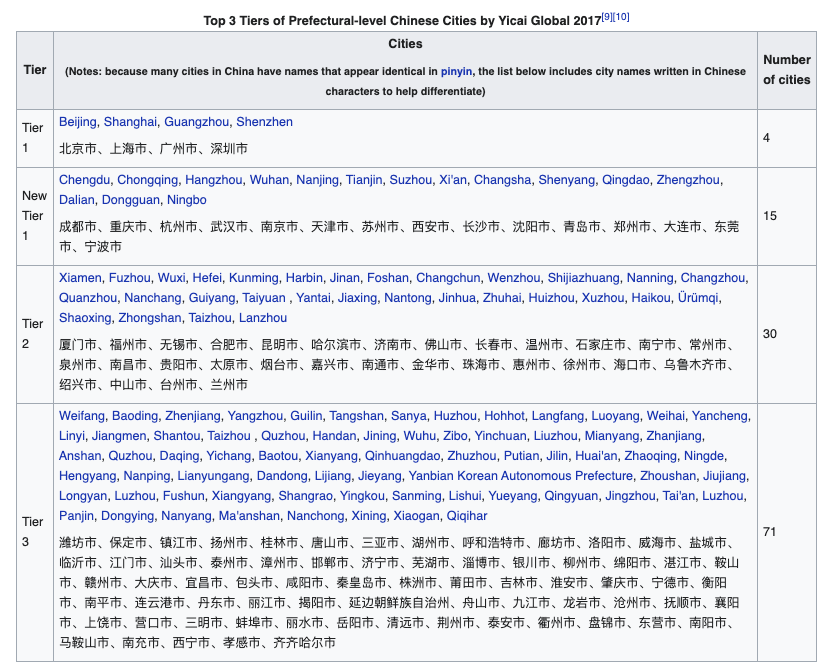Click the 'Cities' column heading
The image size is (829, 669).
point(406,44)
